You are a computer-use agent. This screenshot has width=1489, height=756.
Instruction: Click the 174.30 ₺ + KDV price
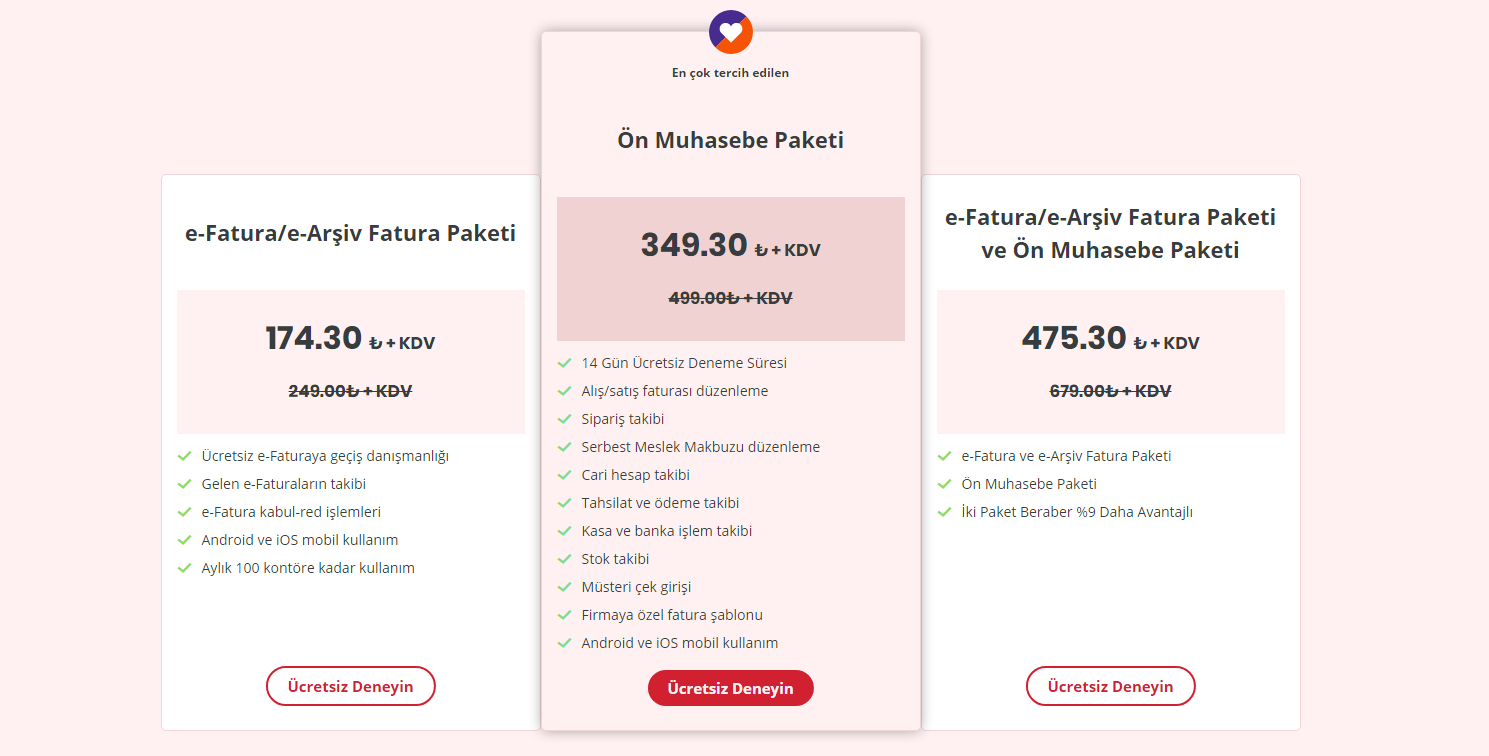350,340
